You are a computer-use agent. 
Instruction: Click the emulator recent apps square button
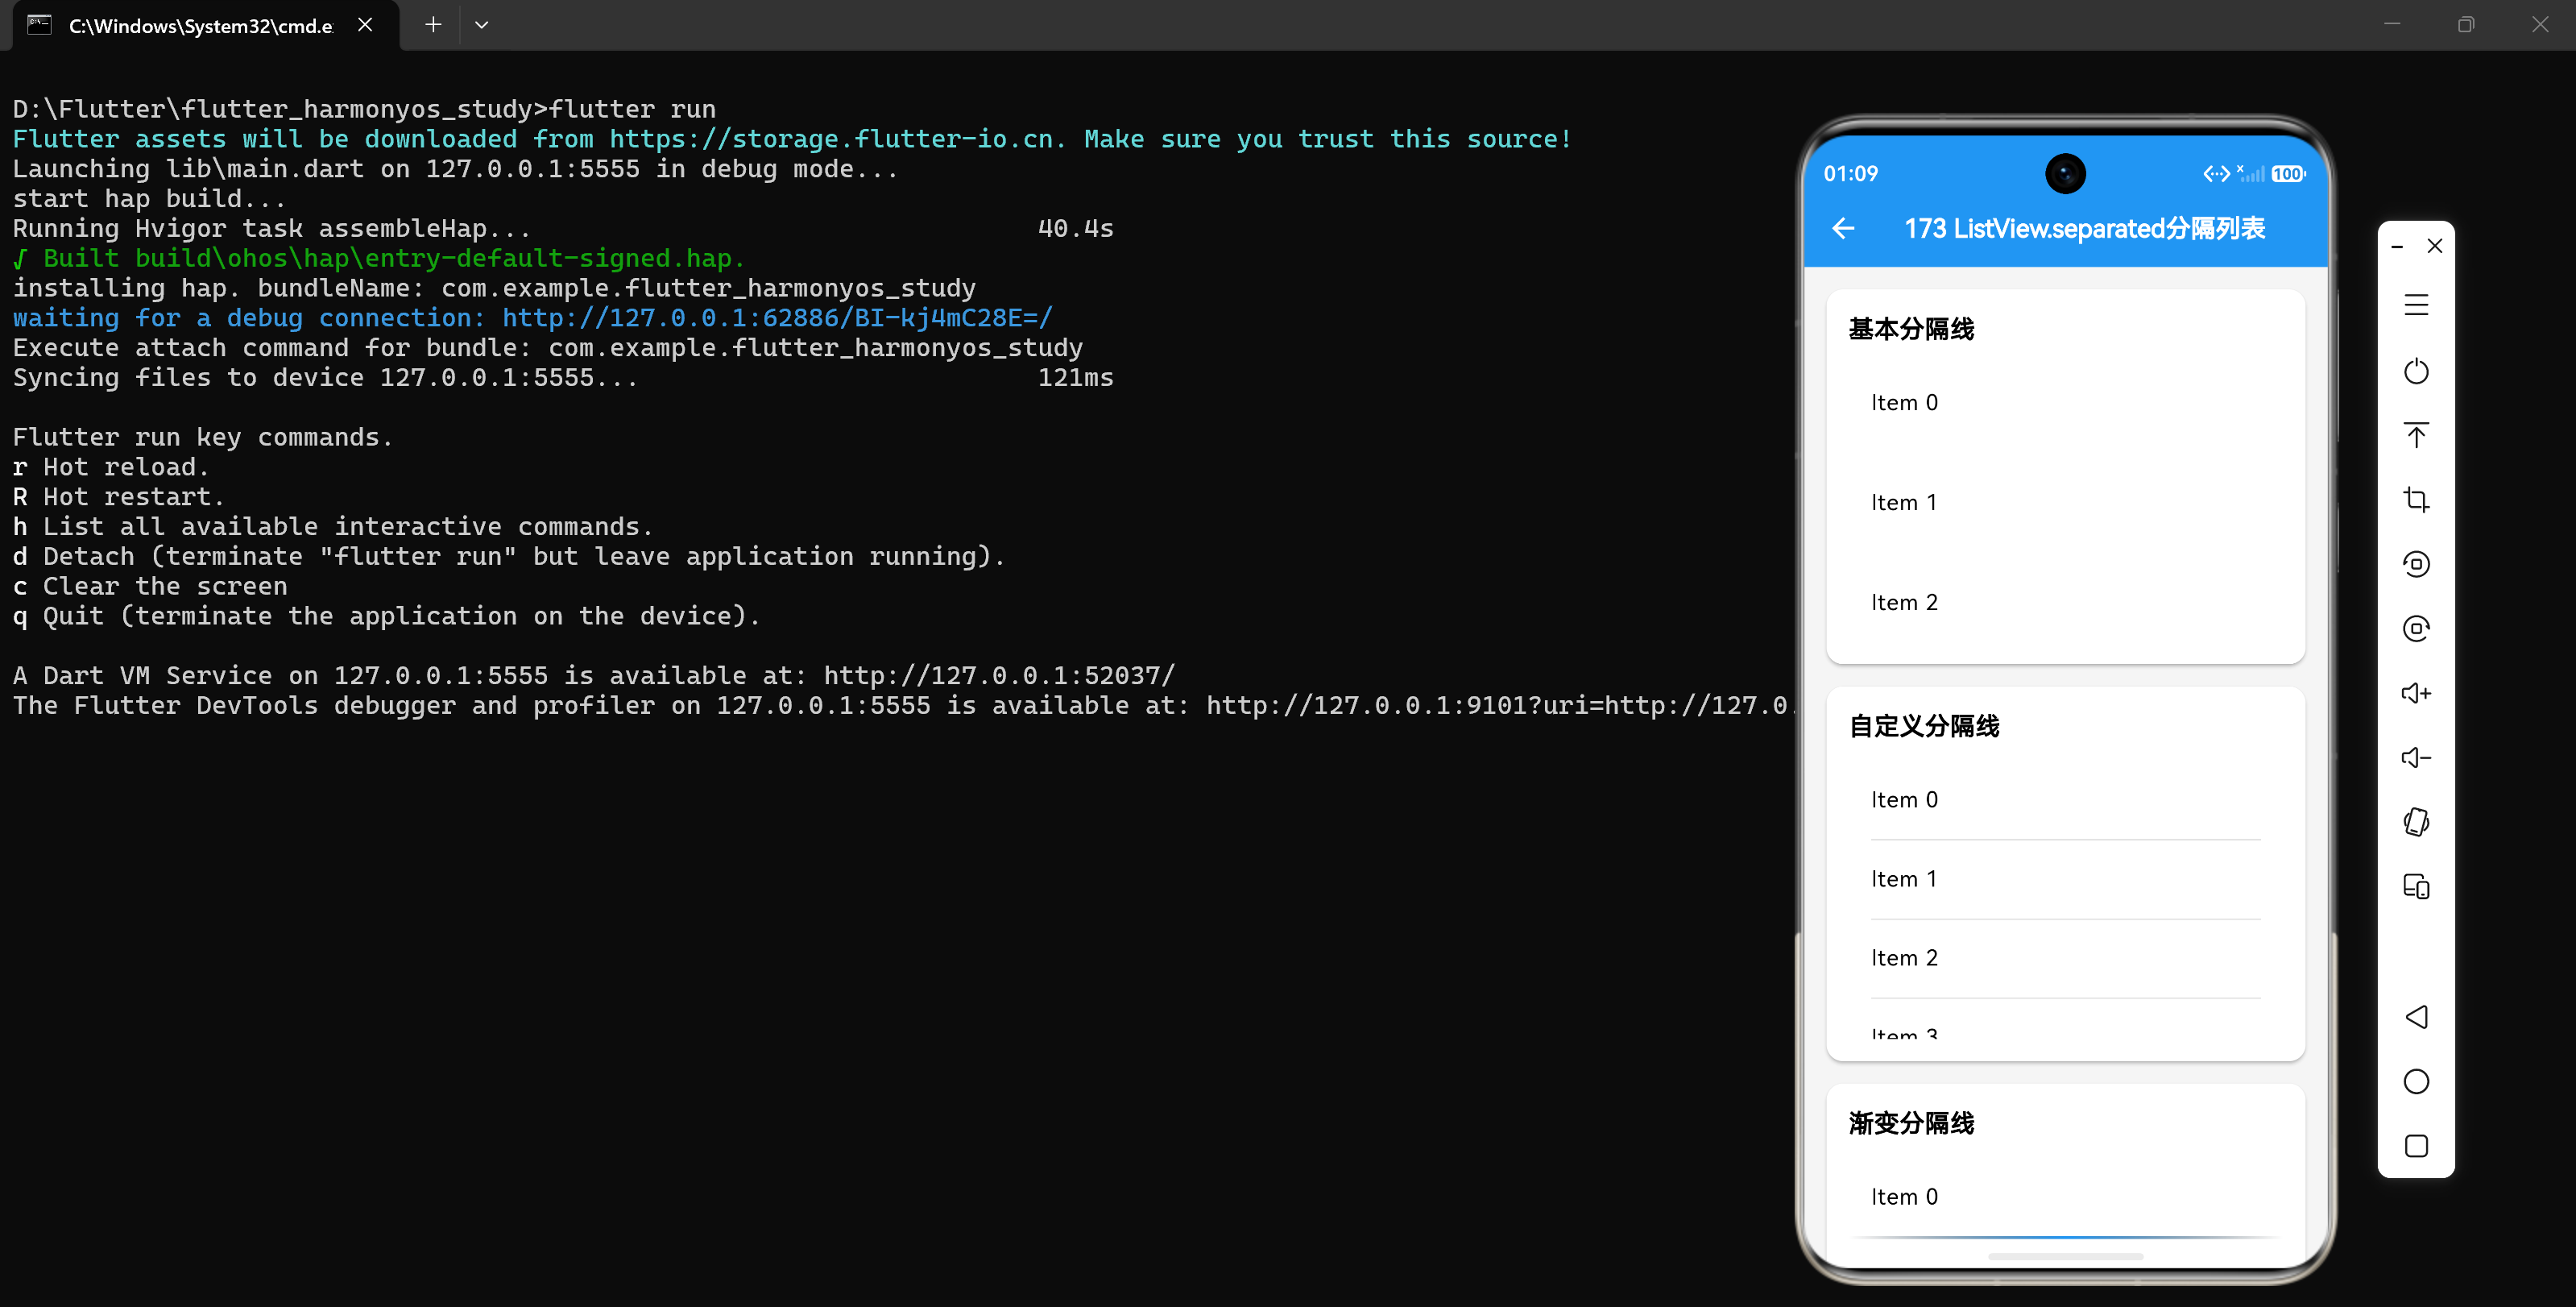tap(2416, 1146)
